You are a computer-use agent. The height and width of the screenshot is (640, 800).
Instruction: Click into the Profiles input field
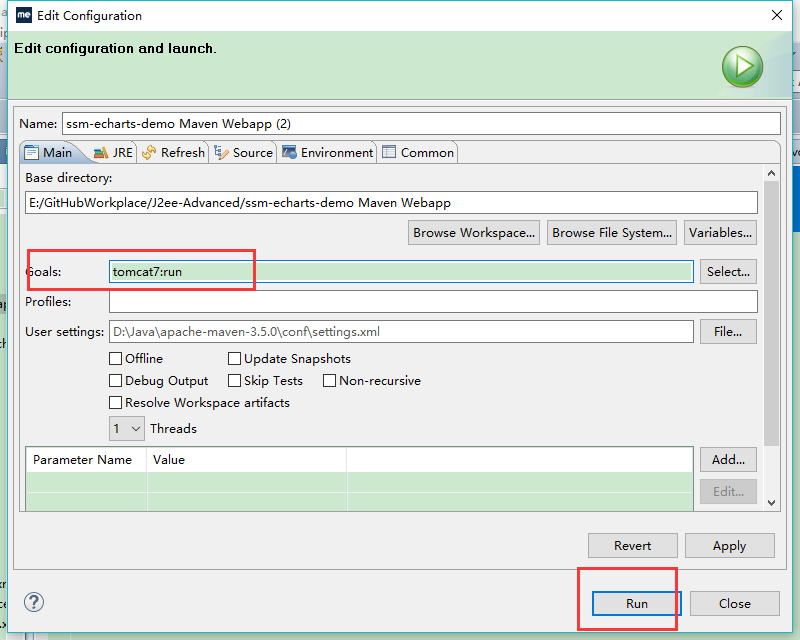[x=433, y=302]
